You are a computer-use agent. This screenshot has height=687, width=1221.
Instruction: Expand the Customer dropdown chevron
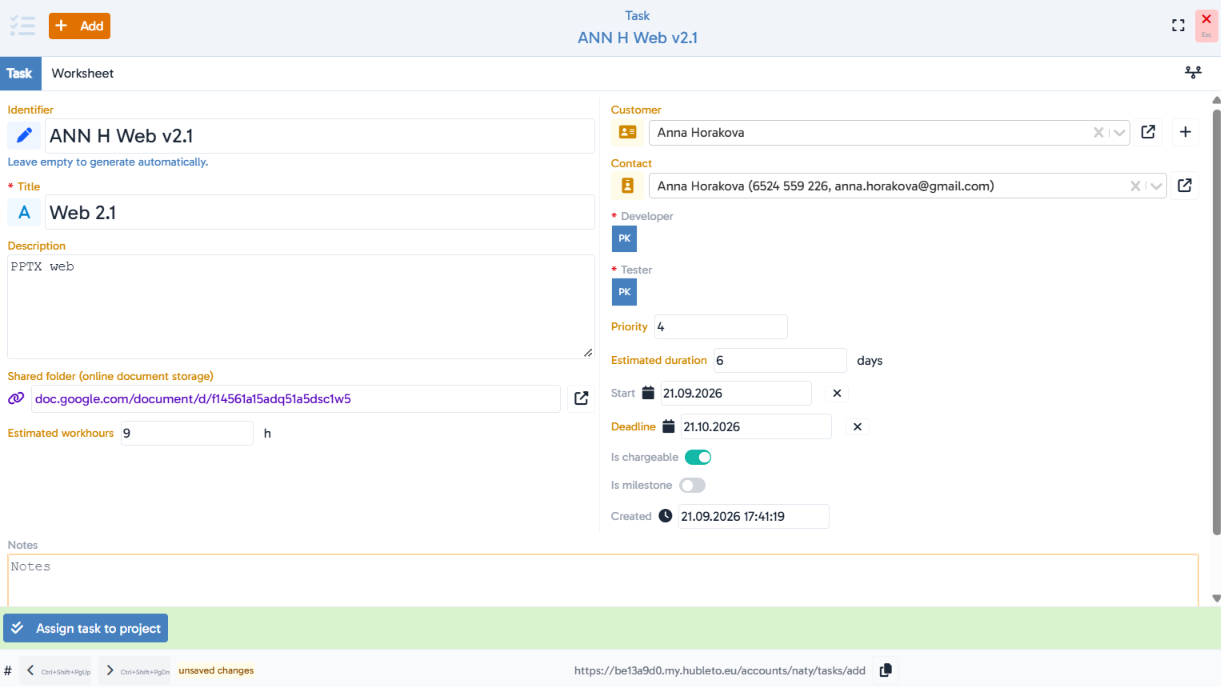(1120, 132)
